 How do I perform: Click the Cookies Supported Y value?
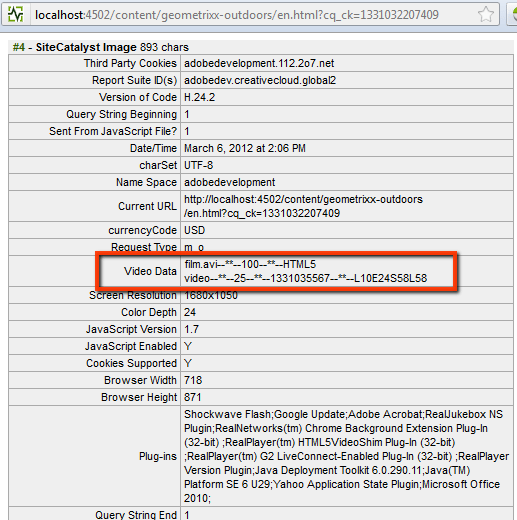(188, 363)
